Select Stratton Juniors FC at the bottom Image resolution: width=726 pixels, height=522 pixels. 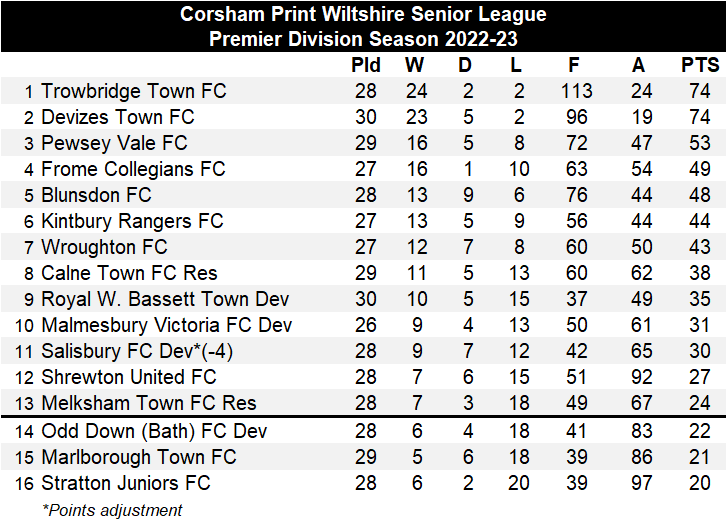[126, 483]
